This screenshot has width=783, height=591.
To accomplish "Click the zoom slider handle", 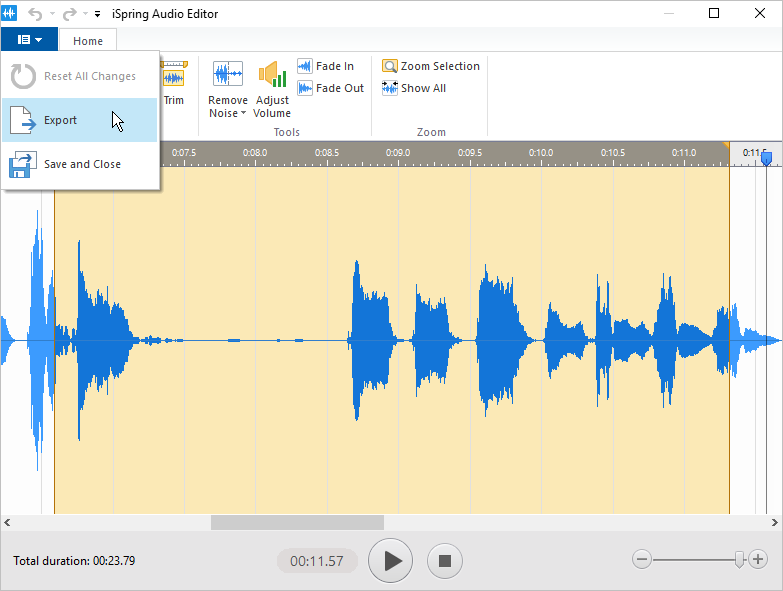I will [x=739, y=559].
